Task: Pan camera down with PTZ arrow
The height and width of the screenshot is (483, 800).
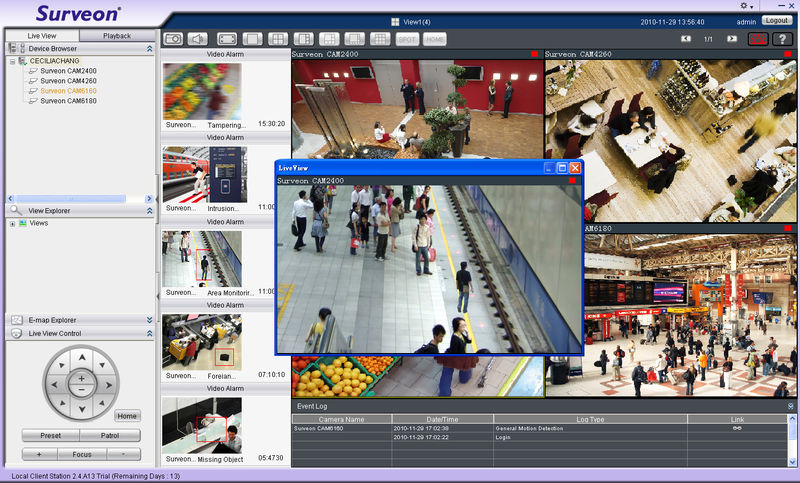Action: coord(82,410)
